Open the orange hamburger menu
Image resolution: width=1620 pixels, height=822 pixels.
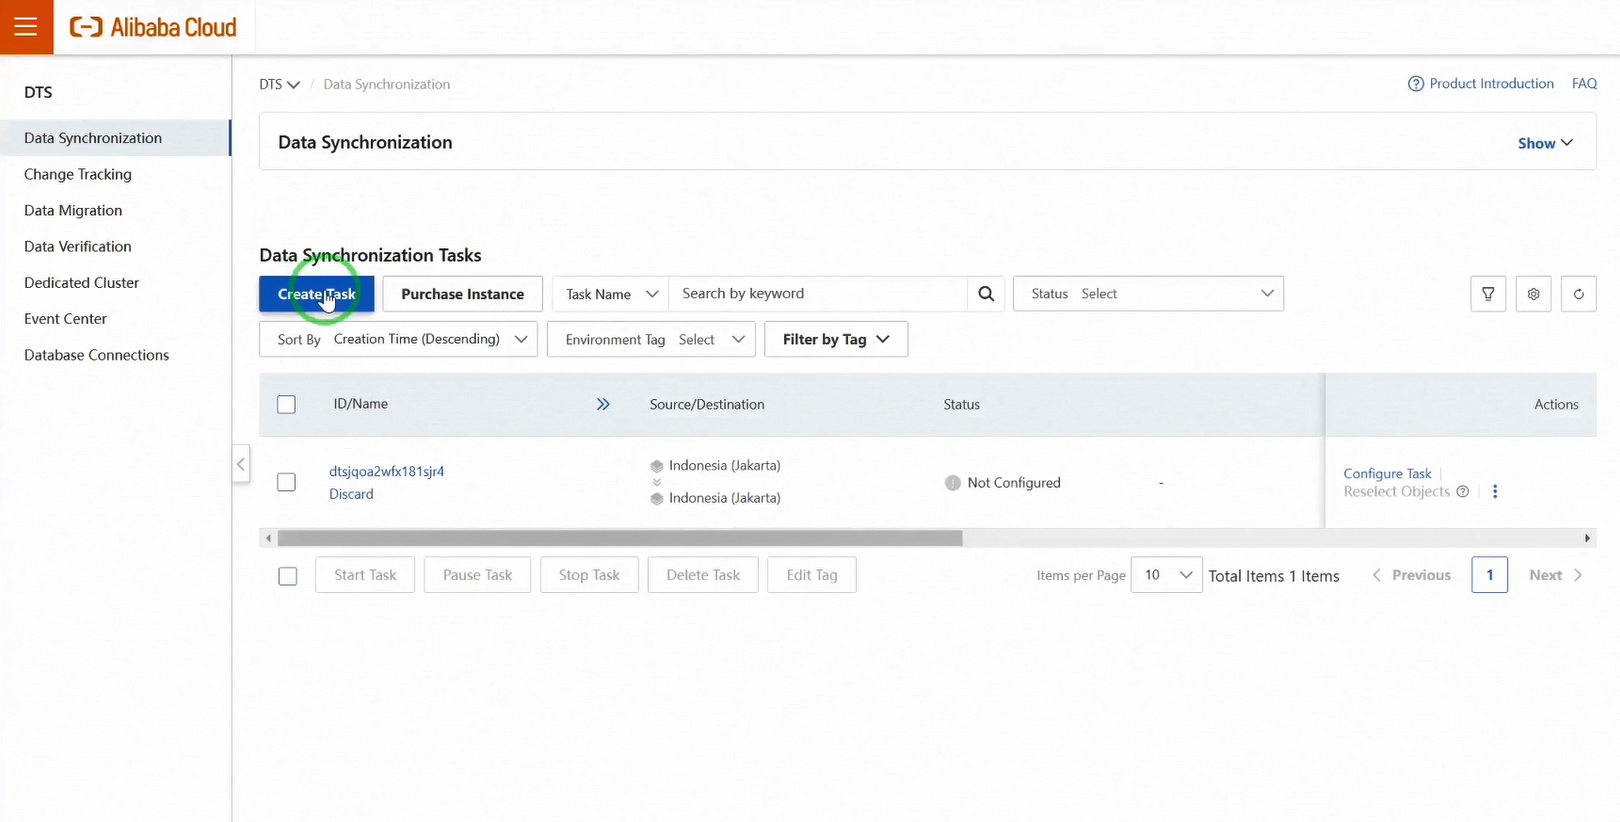point(26,27)
